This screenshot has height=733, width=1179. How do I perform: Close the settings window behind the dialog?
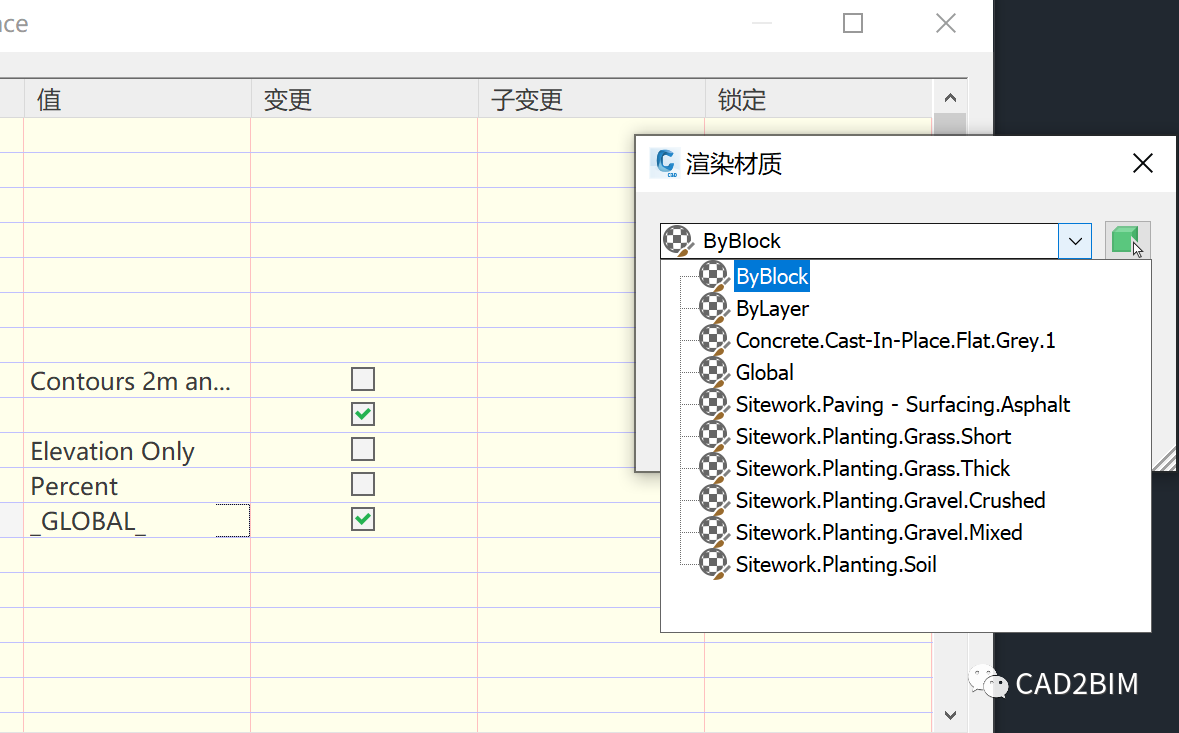tap(946, 23)
